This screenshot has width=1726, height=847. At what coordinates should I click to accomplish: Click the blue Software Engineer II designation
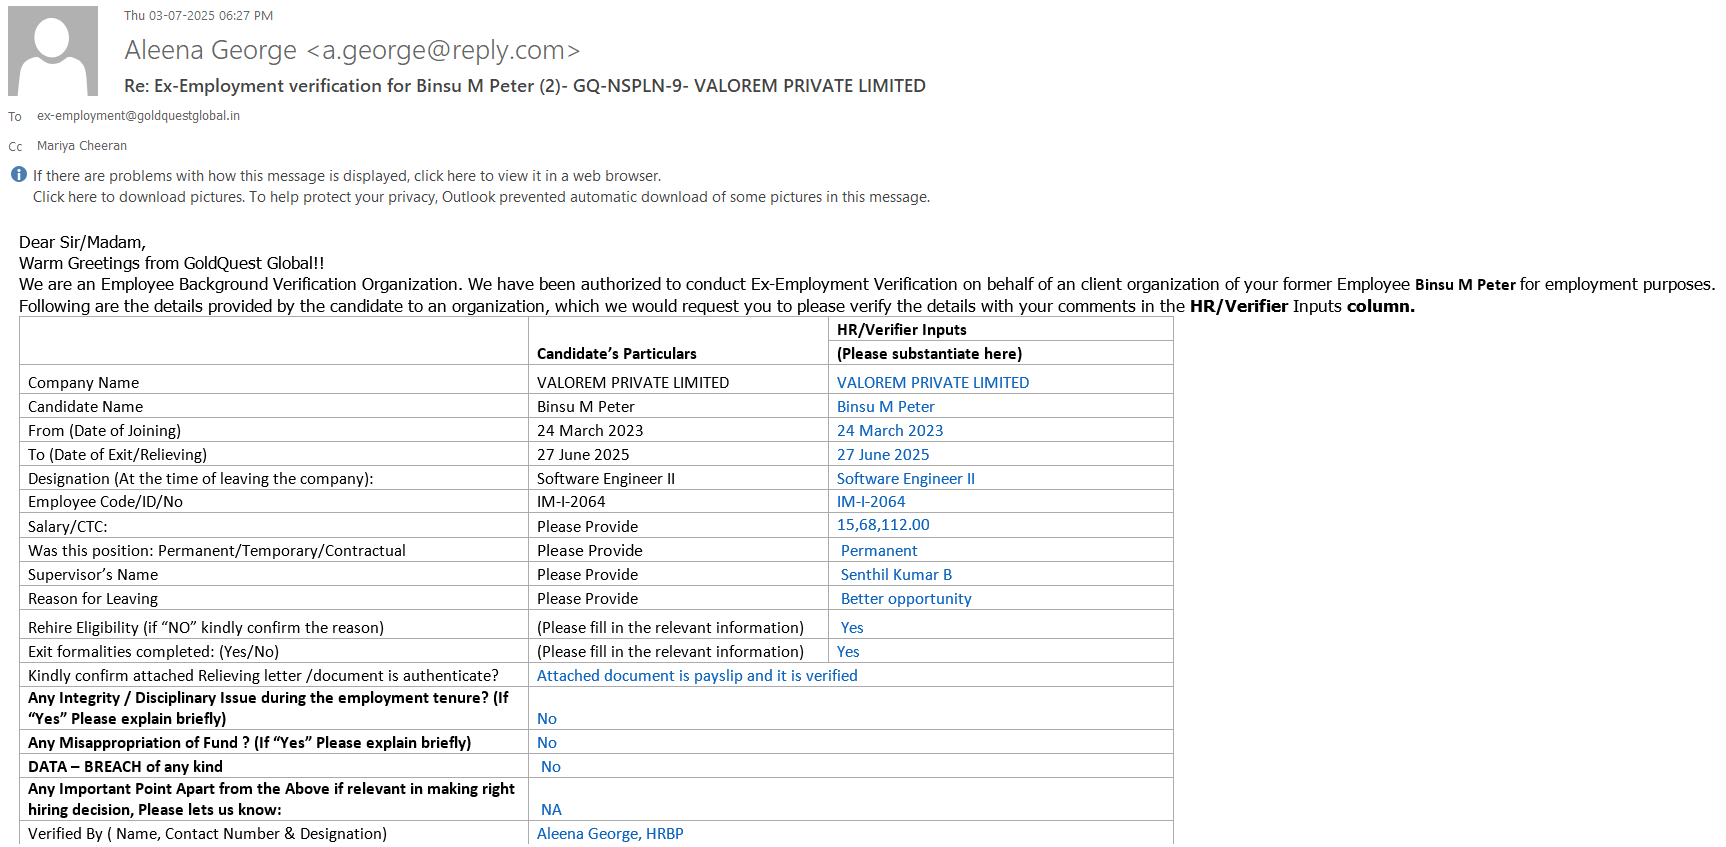point(905,479)
